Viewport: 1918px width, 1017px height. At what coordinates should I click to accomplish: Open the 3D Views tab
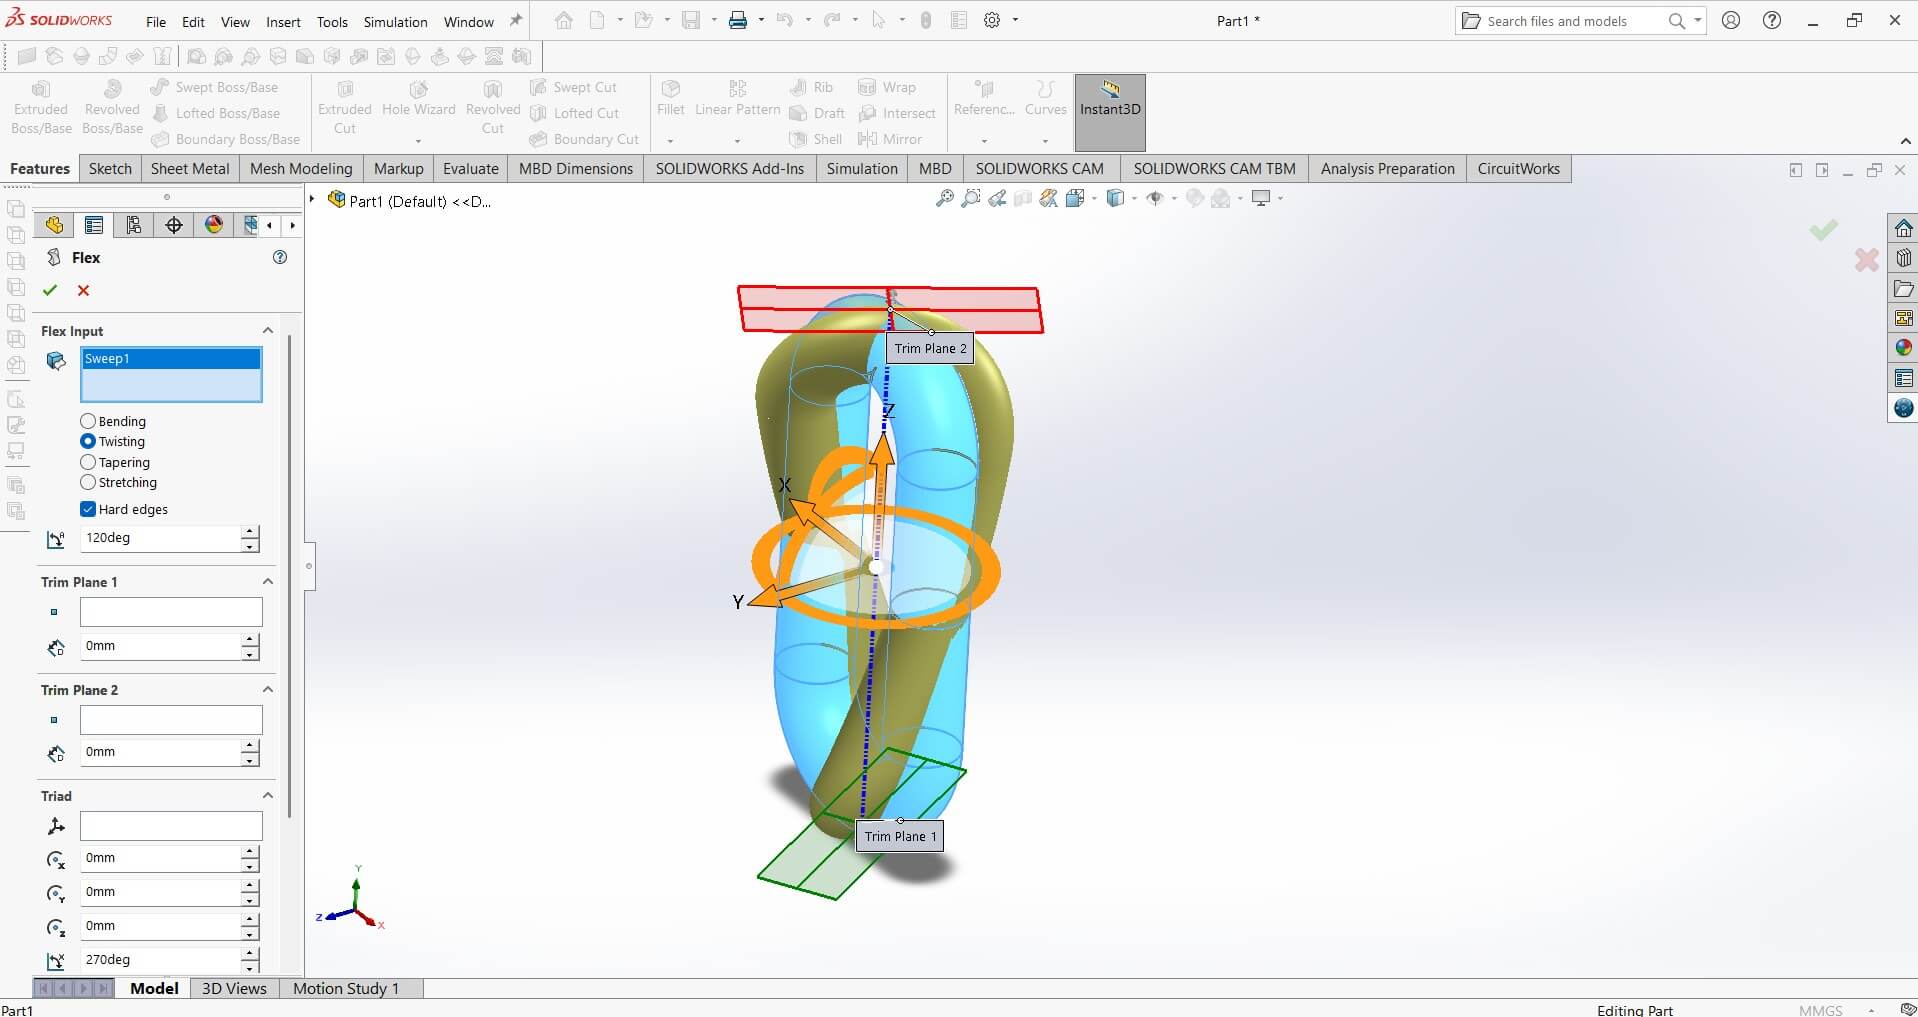pyautogui.click(x=234, y=988)
